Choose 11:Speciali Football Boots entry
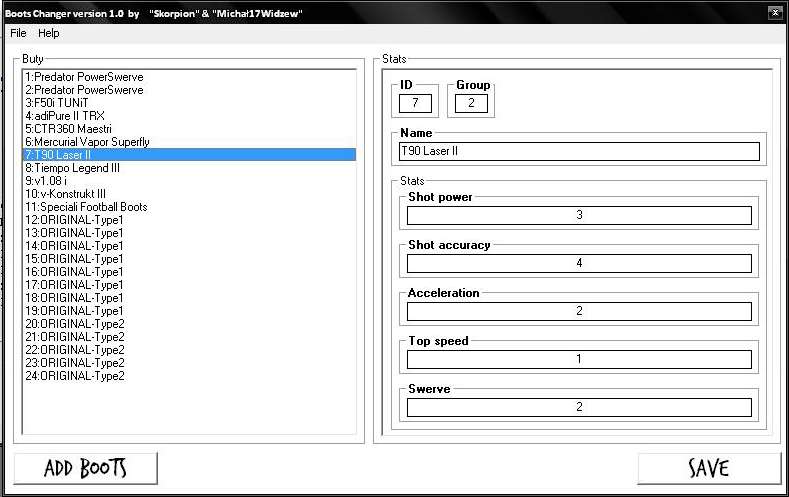The image size is (789, 497). point(86,207)
